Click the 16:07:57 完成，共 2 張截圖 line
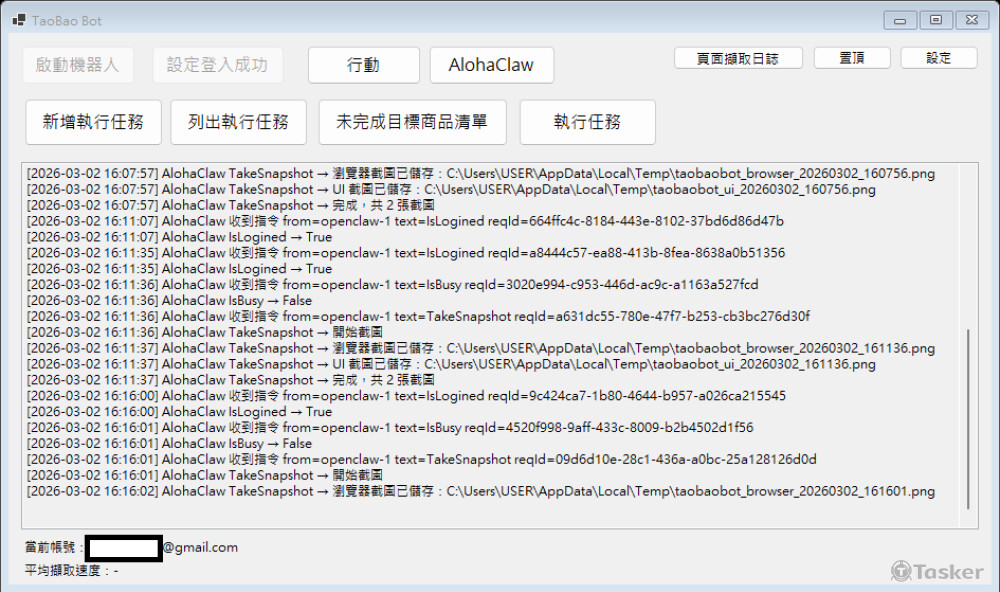The height and width of the screenshot is (592, 1000). point(230,205)
